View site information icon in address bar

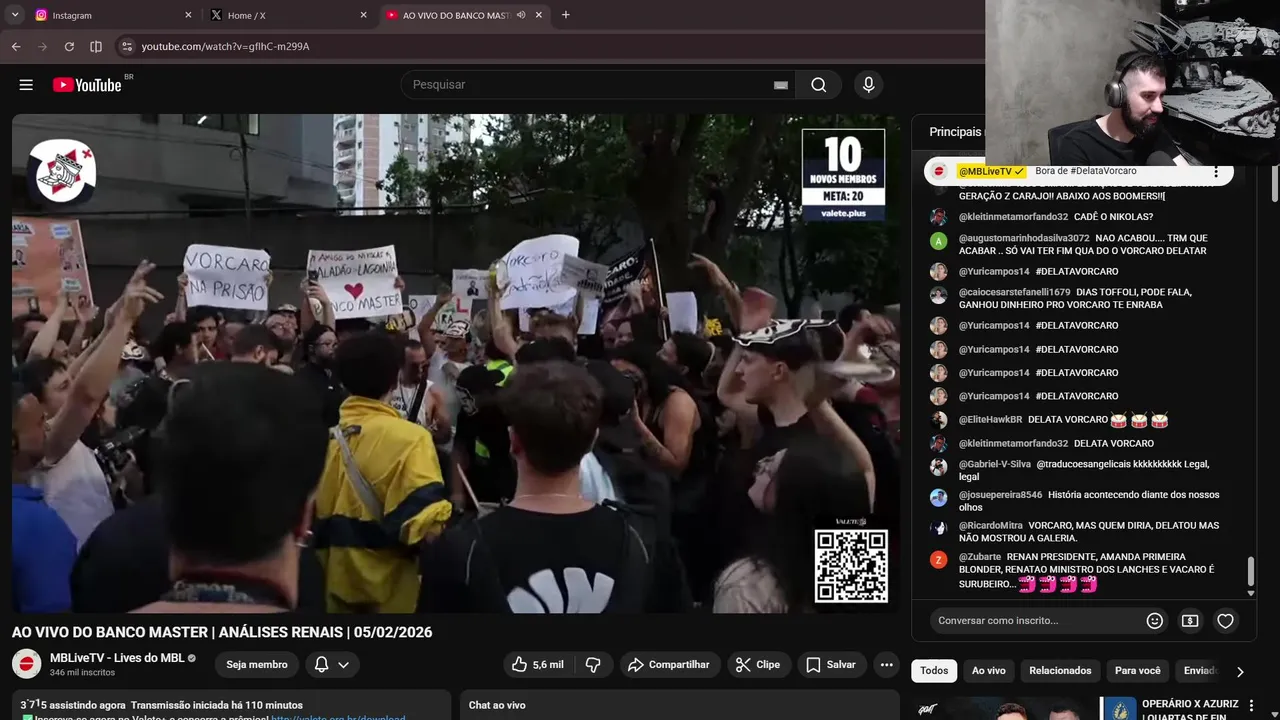click(x=126, y=46)
